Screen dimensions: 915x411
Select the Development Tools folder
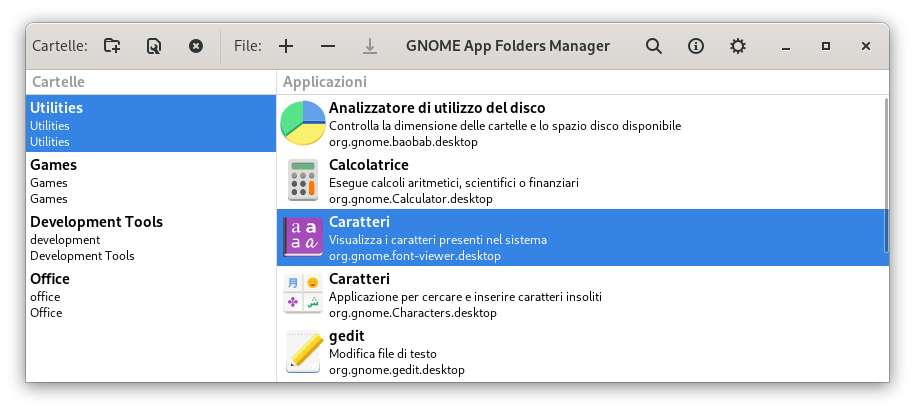click(x=151, y=238)
